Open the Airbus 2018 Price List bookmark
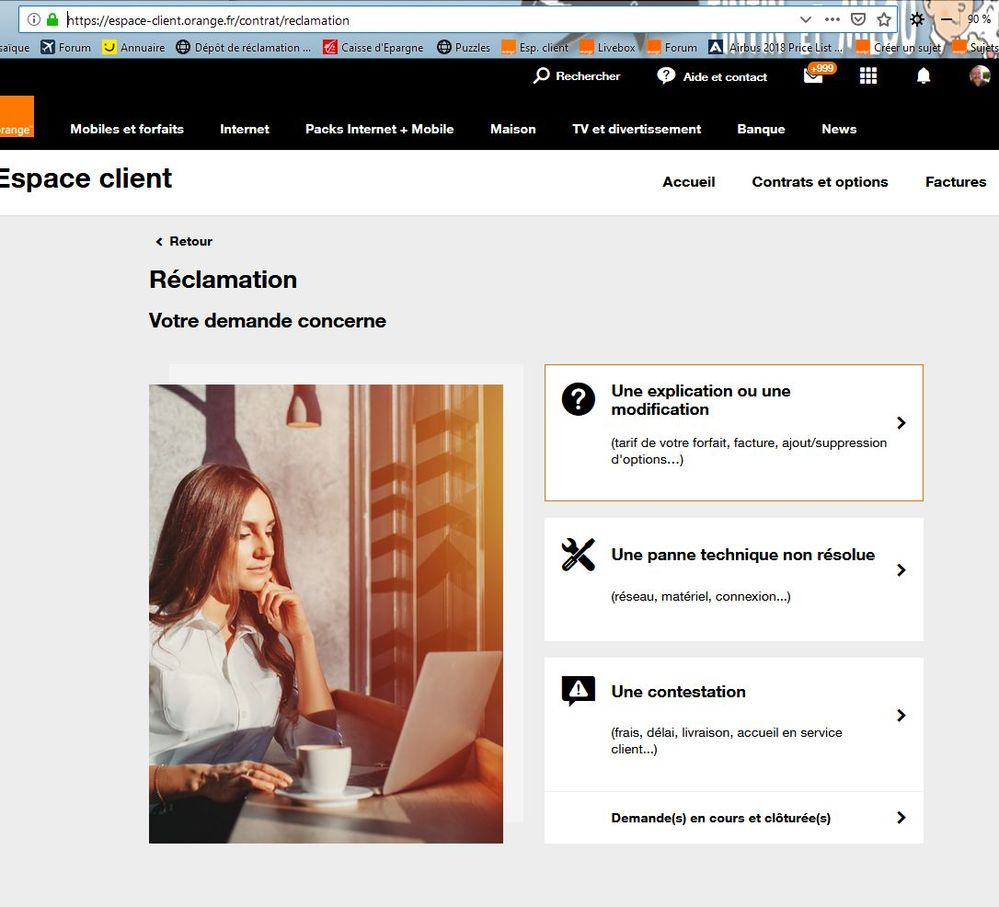999x907 pixels. (775, 47)
